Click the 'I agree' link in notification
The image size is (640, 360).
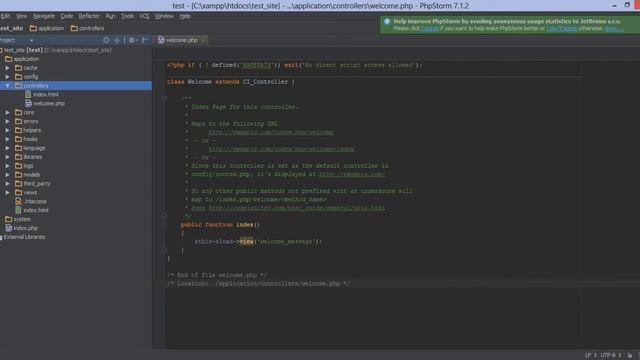coord(430,29)
